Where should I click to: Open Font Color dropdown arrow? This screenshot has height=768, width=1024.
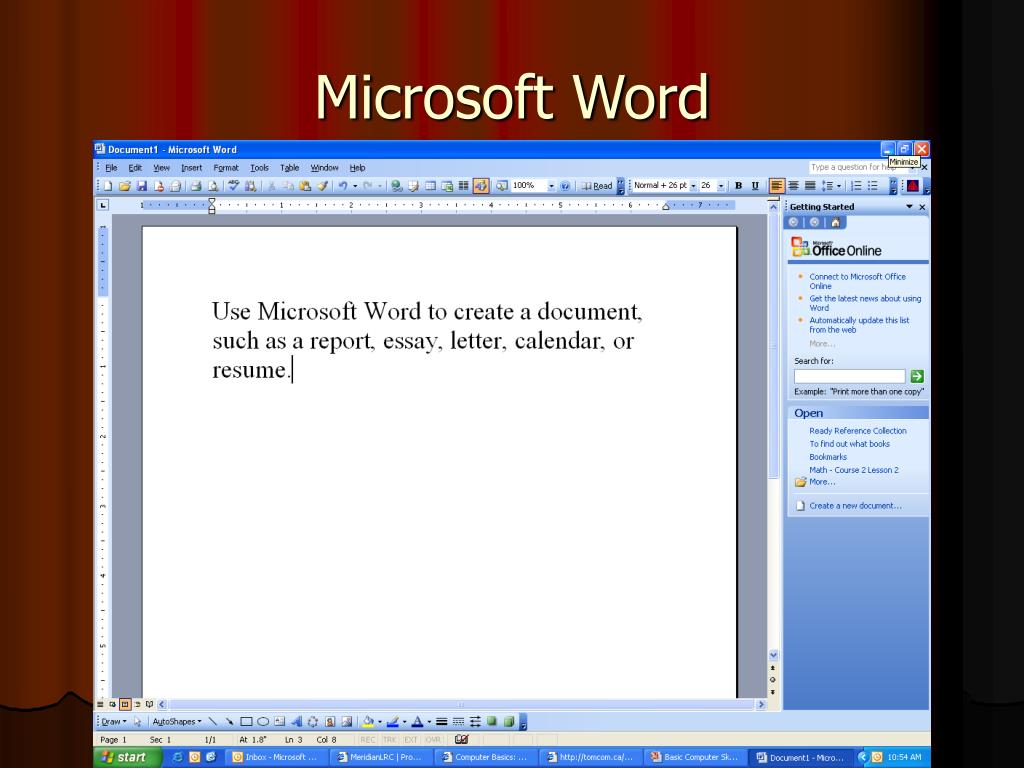pyautogui.click(x=430, y=722)
